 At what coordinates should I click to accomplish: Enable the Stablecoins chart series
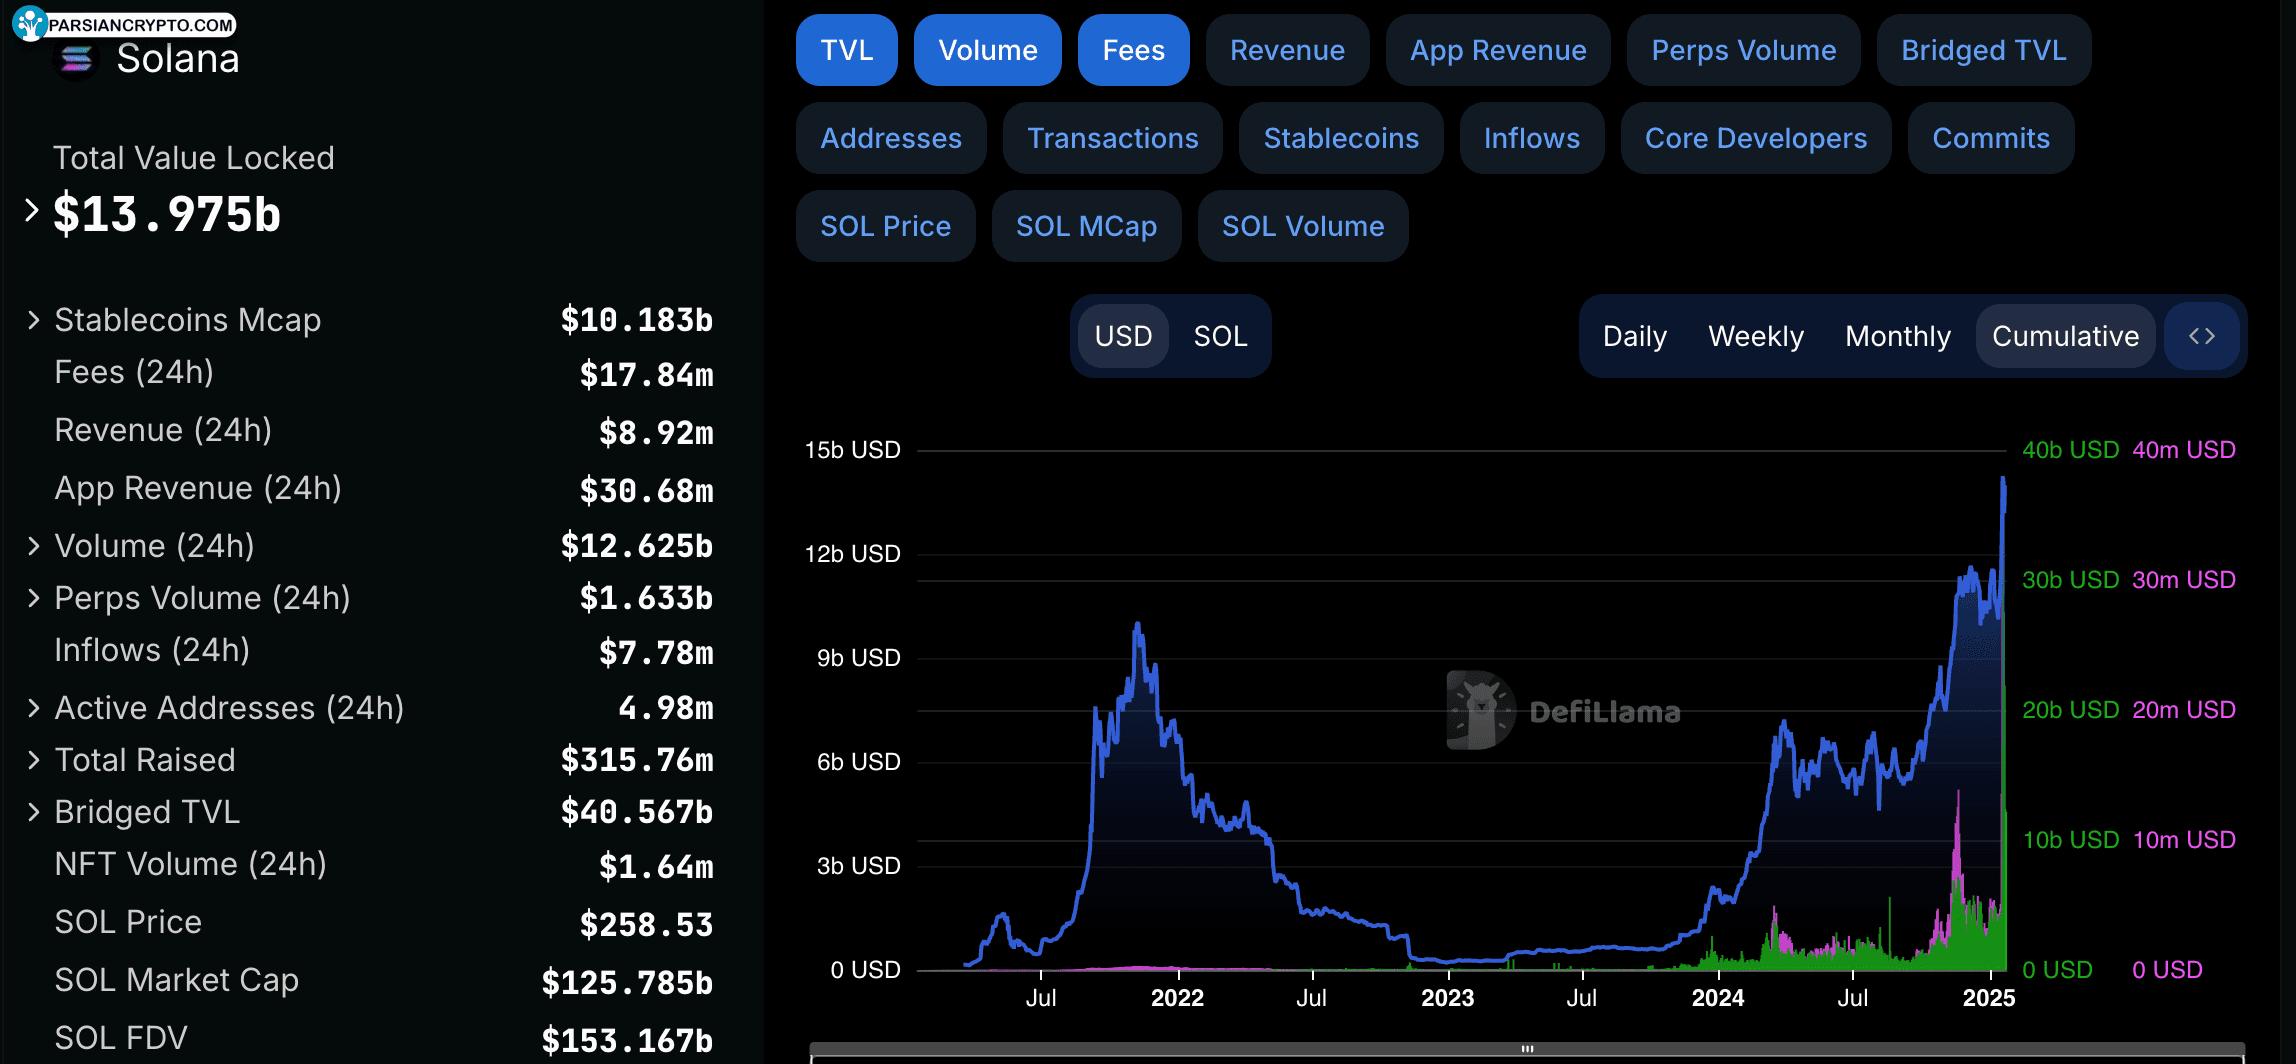1341,138
